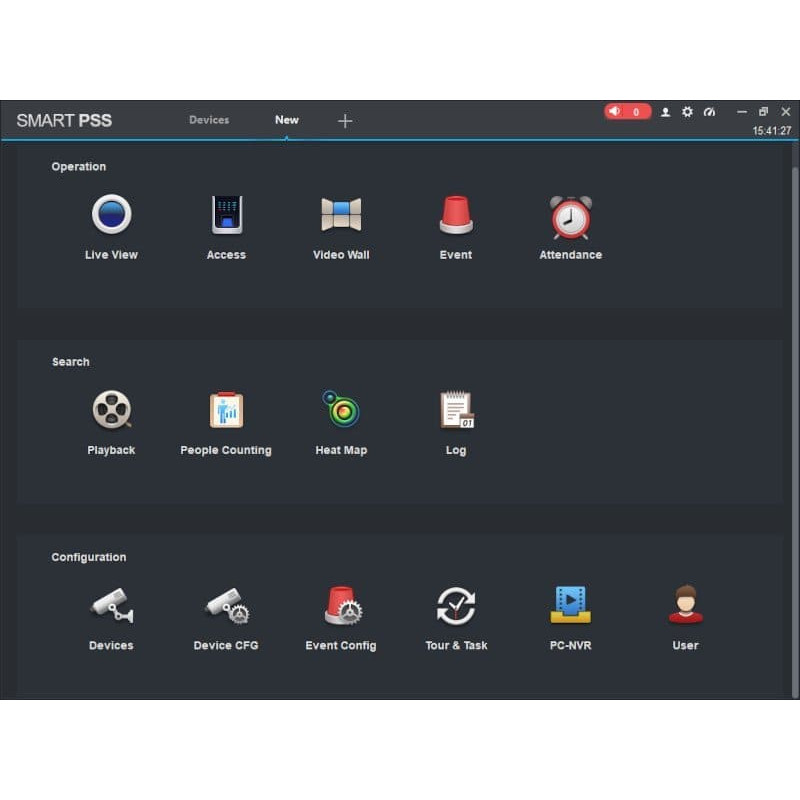Open Event Config settings icon

(341, 605)
